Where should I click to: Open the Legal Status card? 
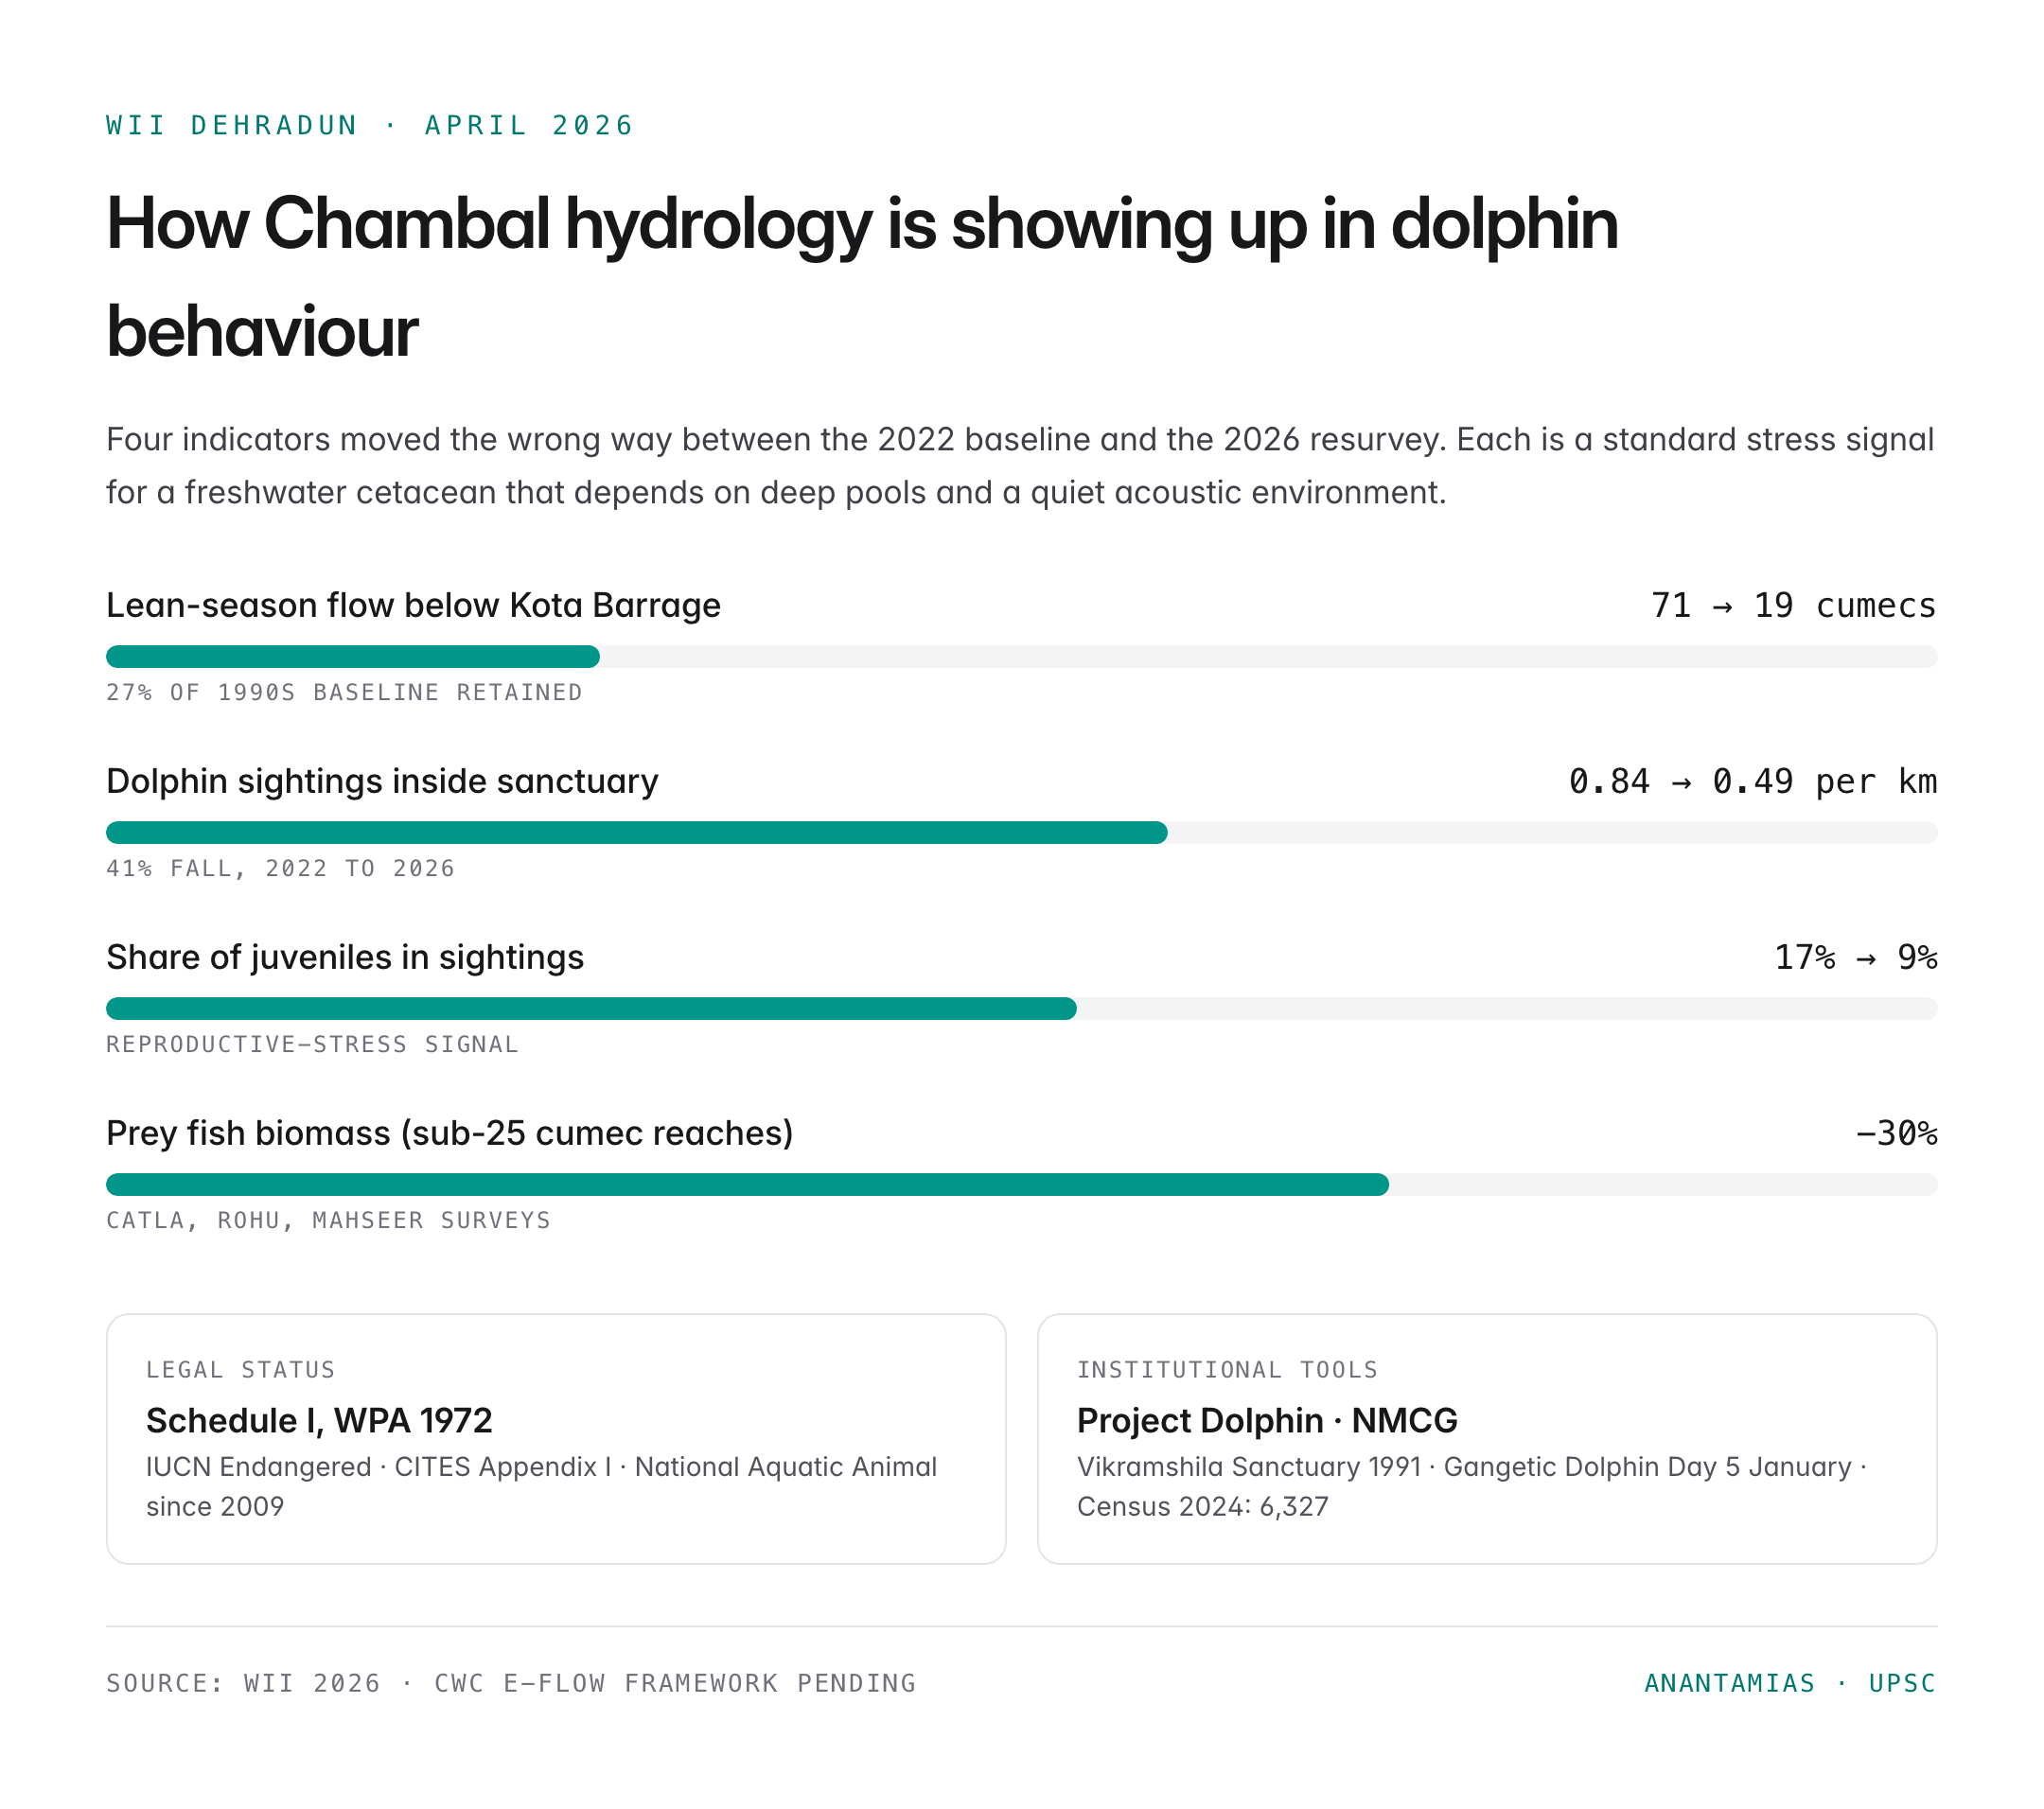point(556,1439)
